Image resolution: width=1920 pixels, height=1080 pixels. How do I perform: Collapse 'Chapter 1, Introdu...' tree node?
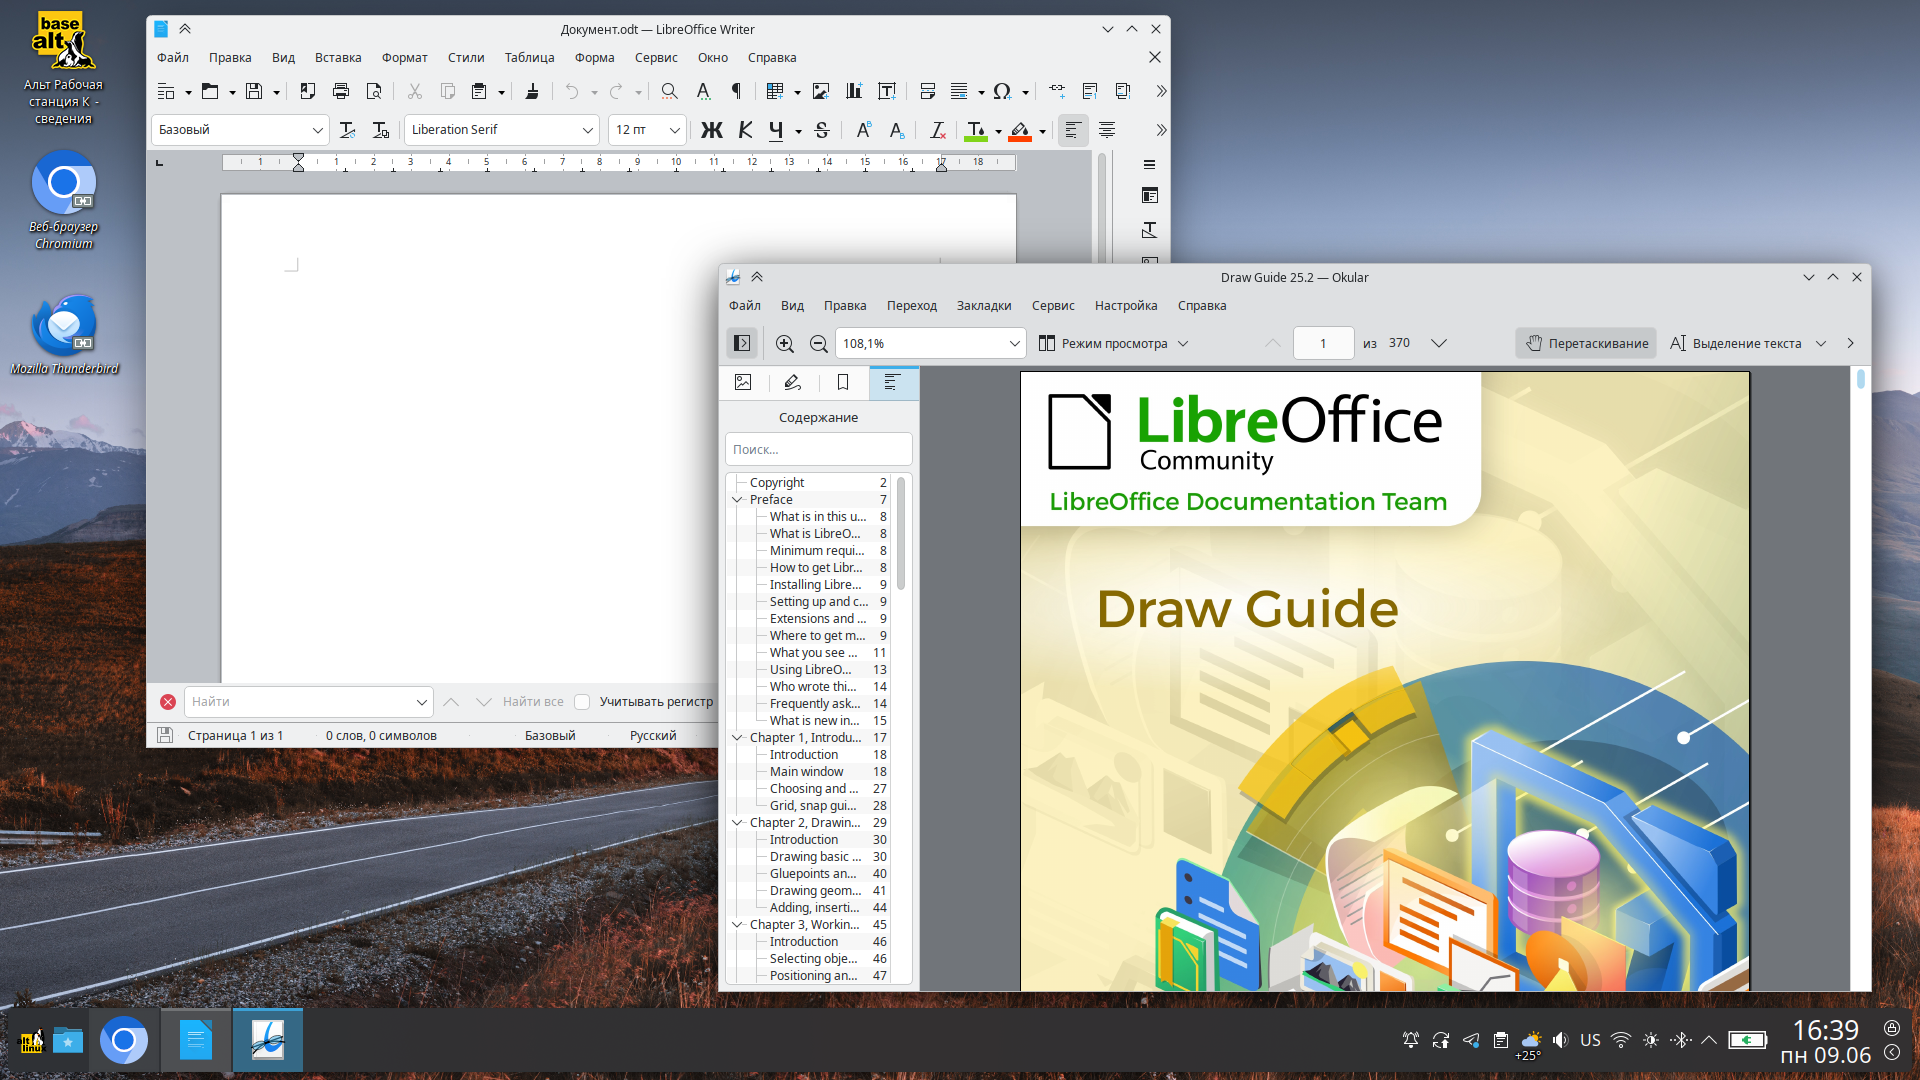tap(738, 738)
